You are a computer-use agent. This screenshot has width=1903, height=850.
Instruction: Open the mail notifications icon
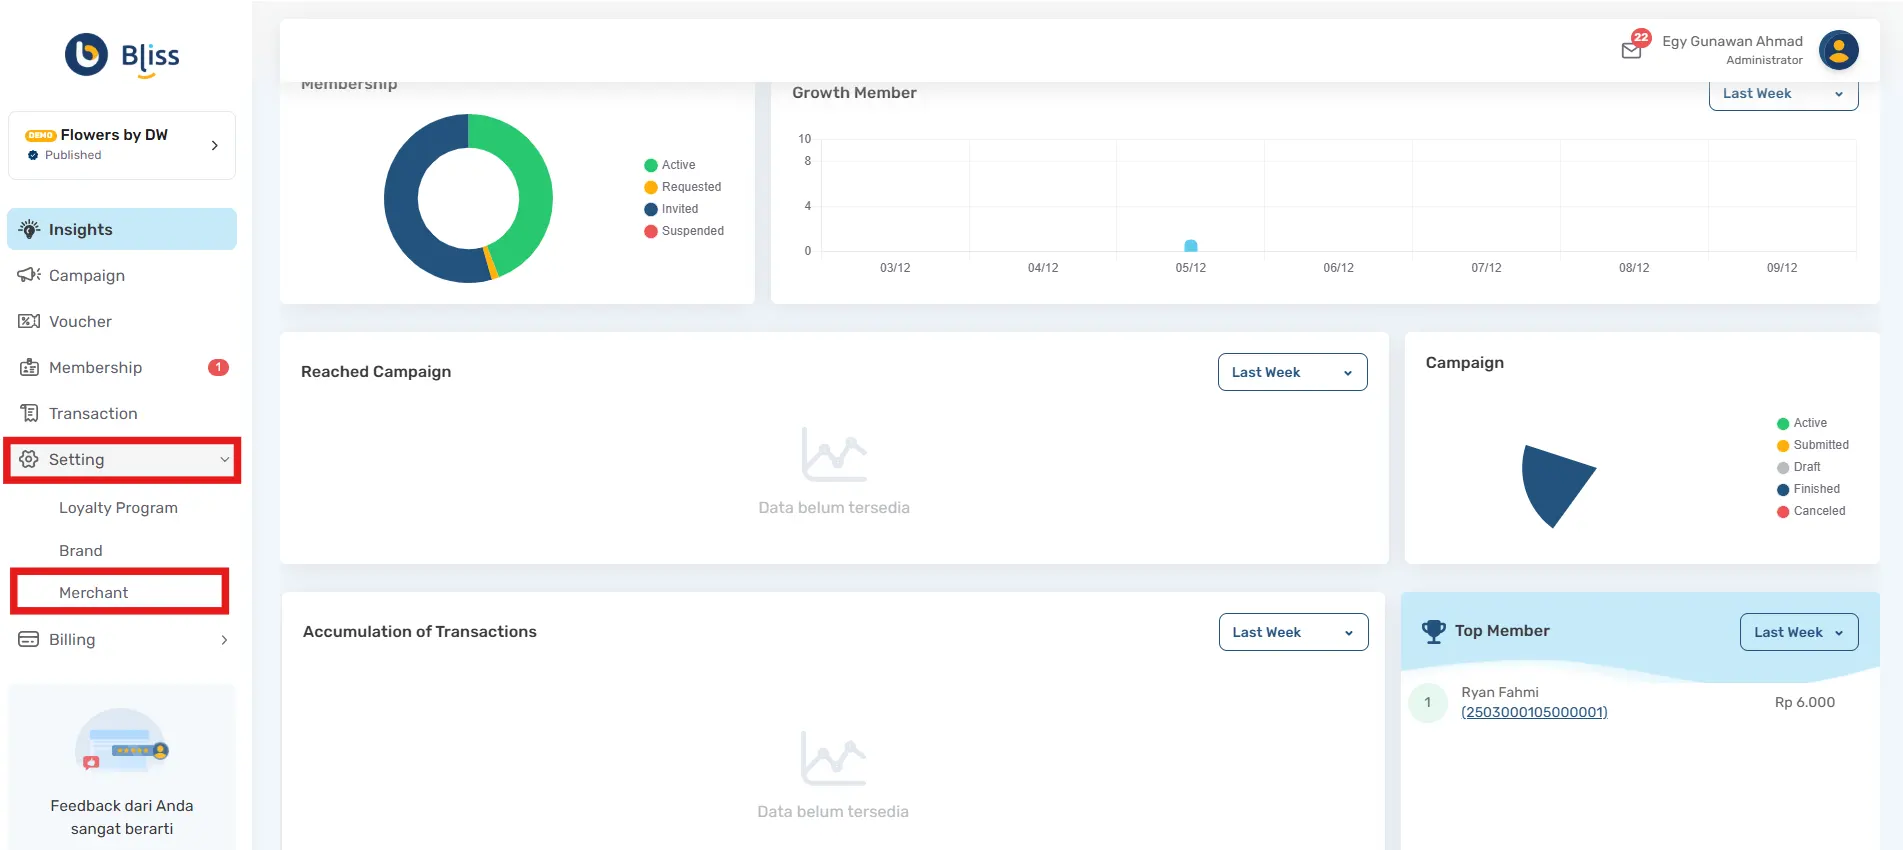click(1631, 50)
